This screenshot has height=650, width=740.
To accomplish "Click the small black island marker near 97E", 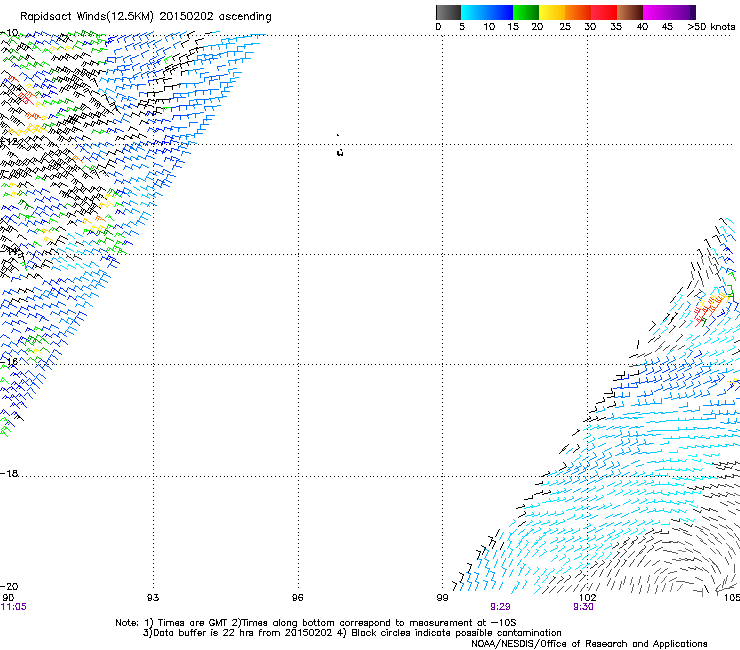I will click(x=340, y=152).
